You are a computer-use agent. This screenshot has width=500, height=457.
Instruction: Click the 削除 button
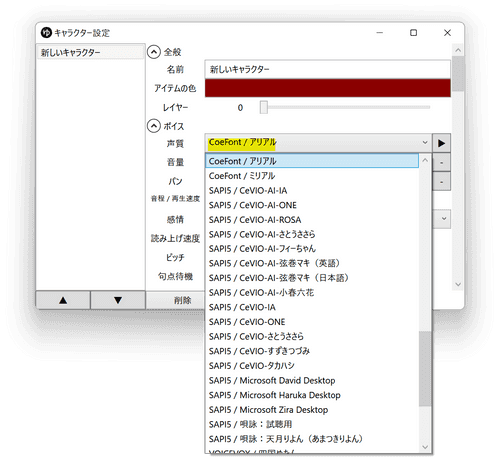click(x=182, y=300)
